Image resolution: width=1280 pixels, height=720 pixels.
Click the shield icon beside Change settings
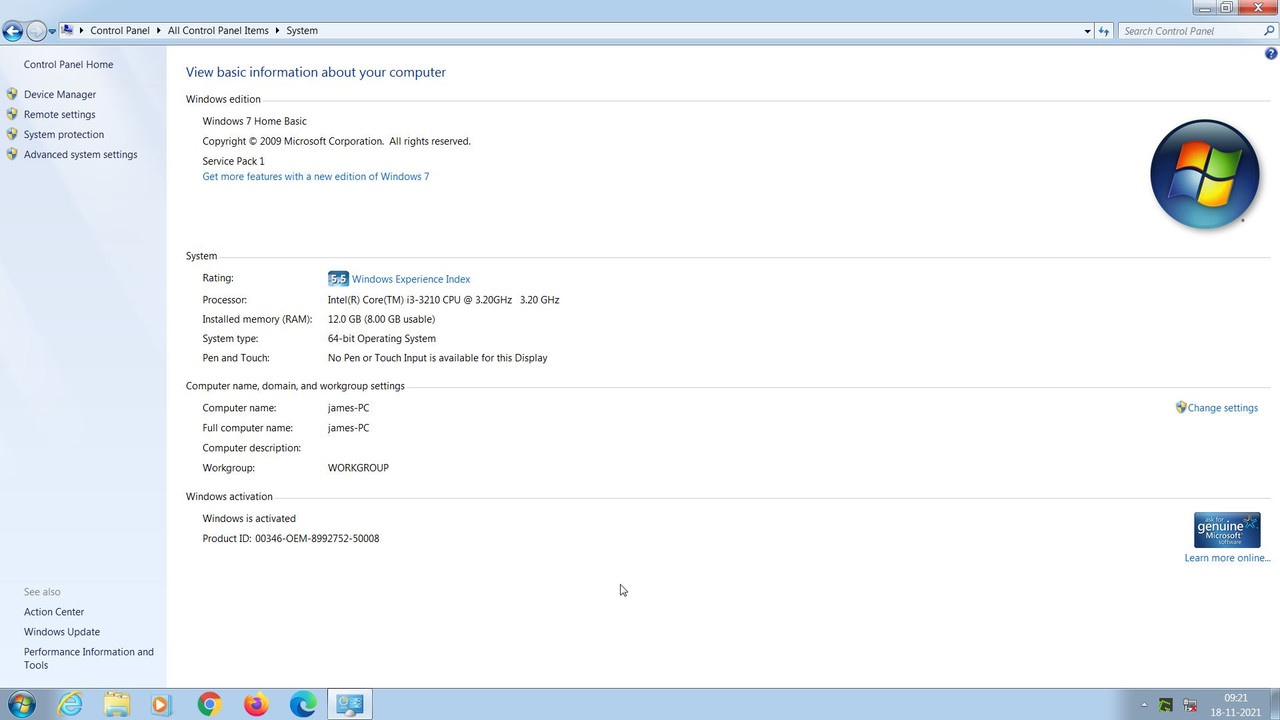(1181, 408)
